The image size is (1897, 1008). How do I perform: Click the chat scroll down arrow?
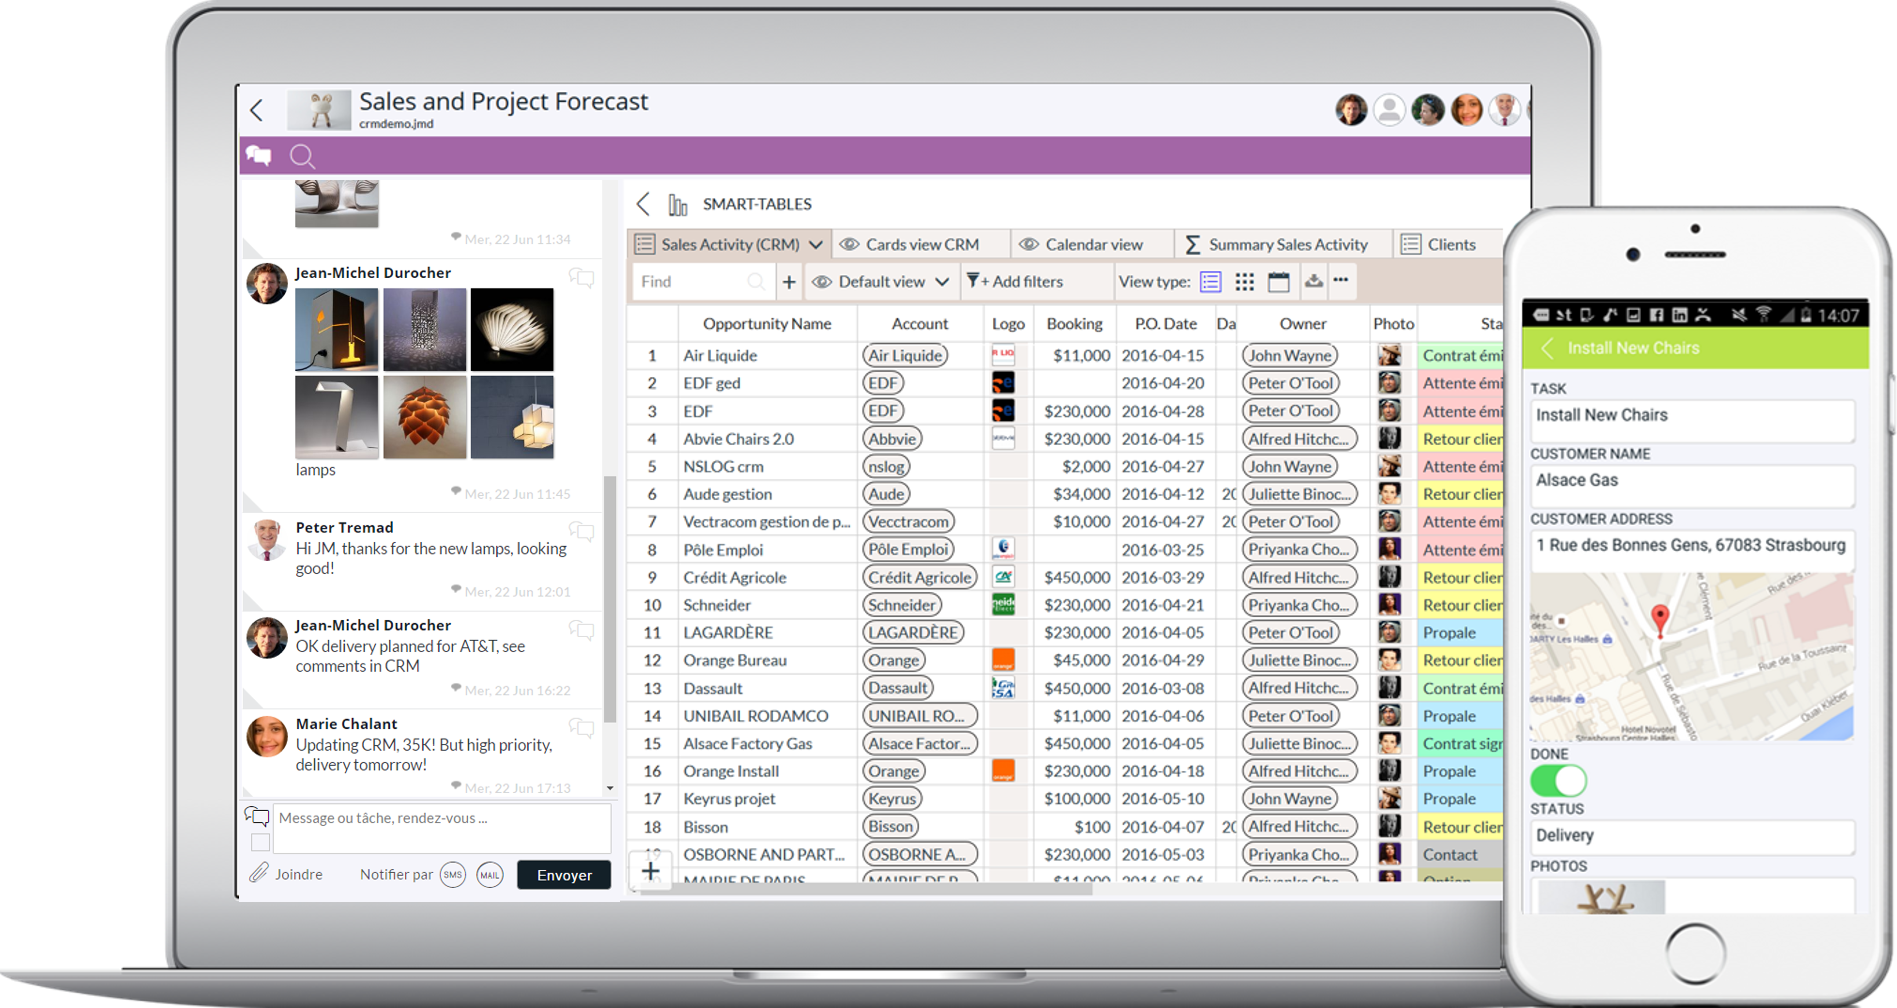(610, 788)
